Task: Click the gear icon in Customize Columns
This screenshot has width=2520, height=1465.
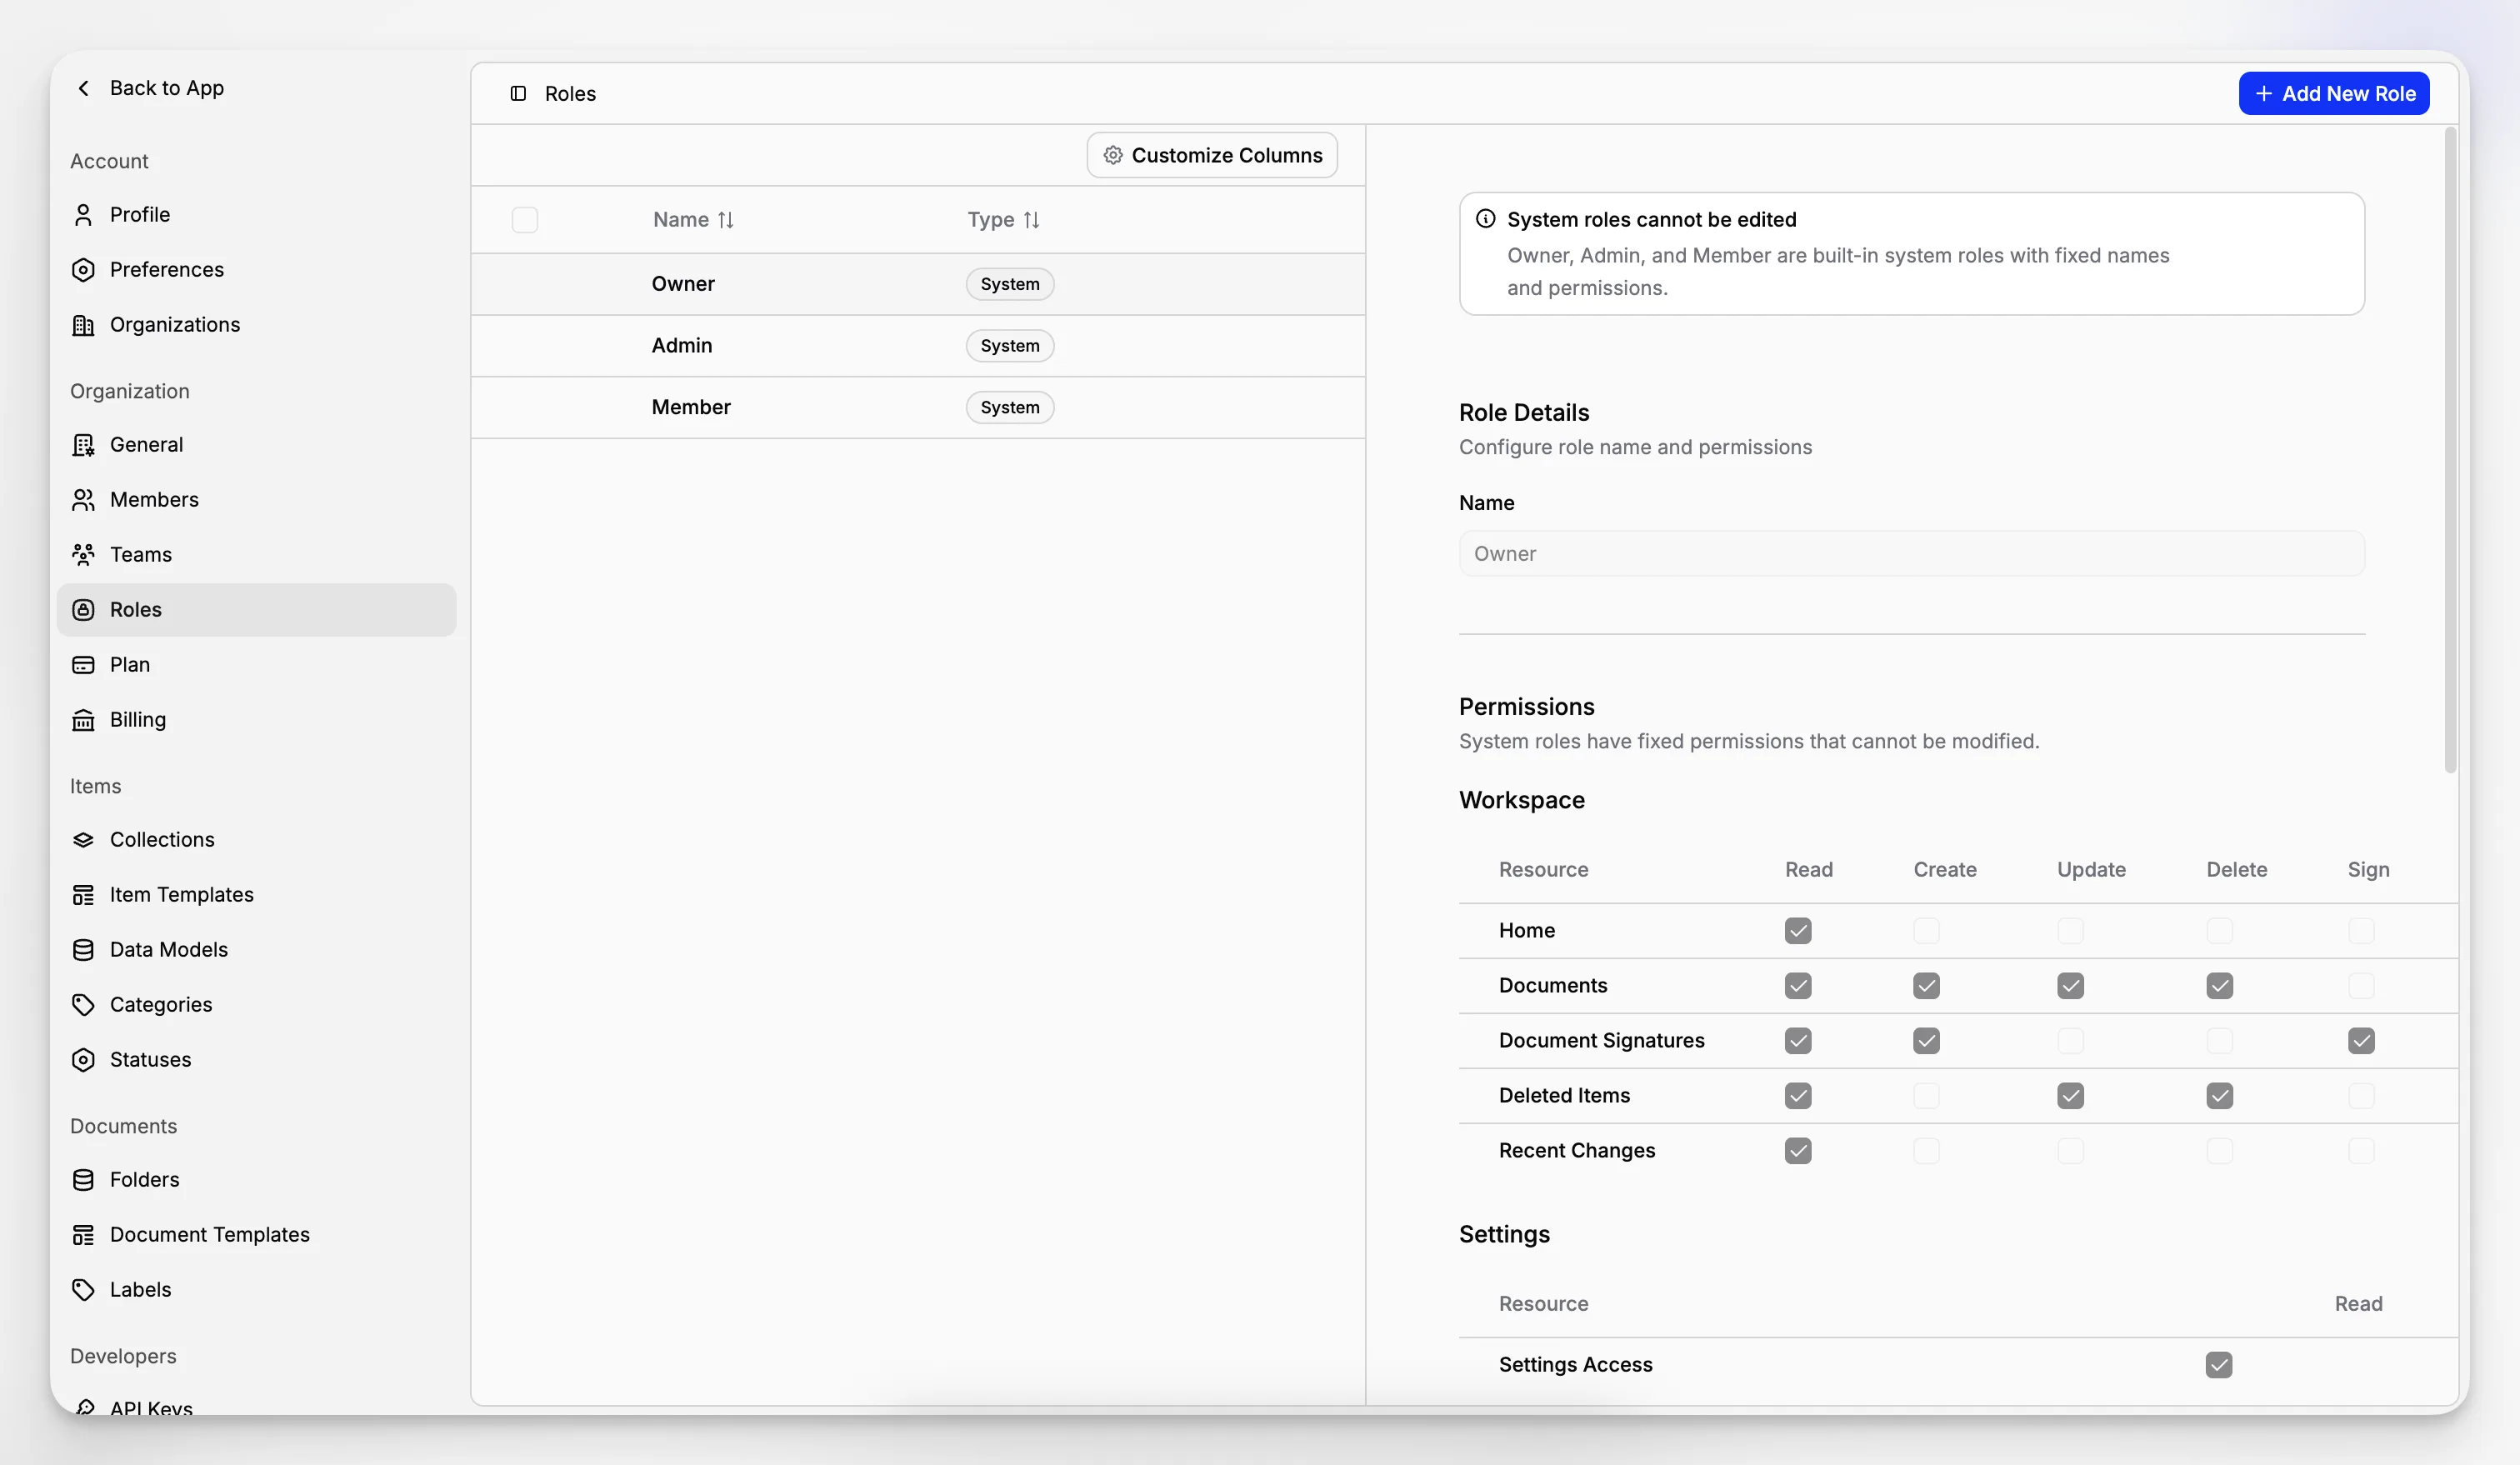Action: [x=1113, y=156]
